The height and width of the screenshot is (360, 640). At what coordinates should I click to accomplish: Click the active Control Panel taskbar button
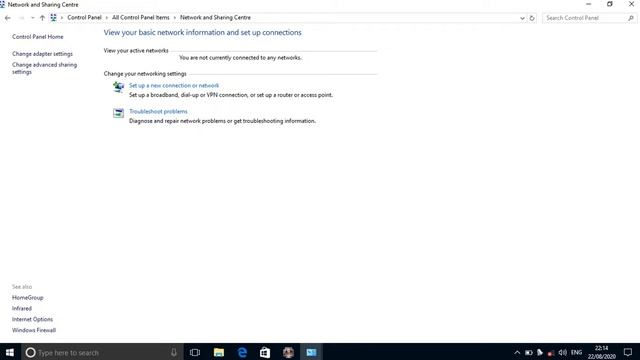311,352
